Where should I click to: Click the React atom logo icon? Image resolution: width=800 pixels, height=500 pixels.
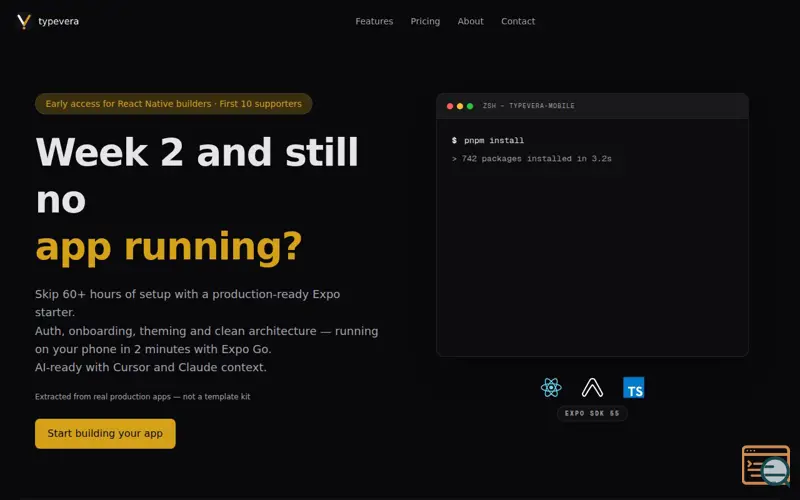[x=551, y=388]
